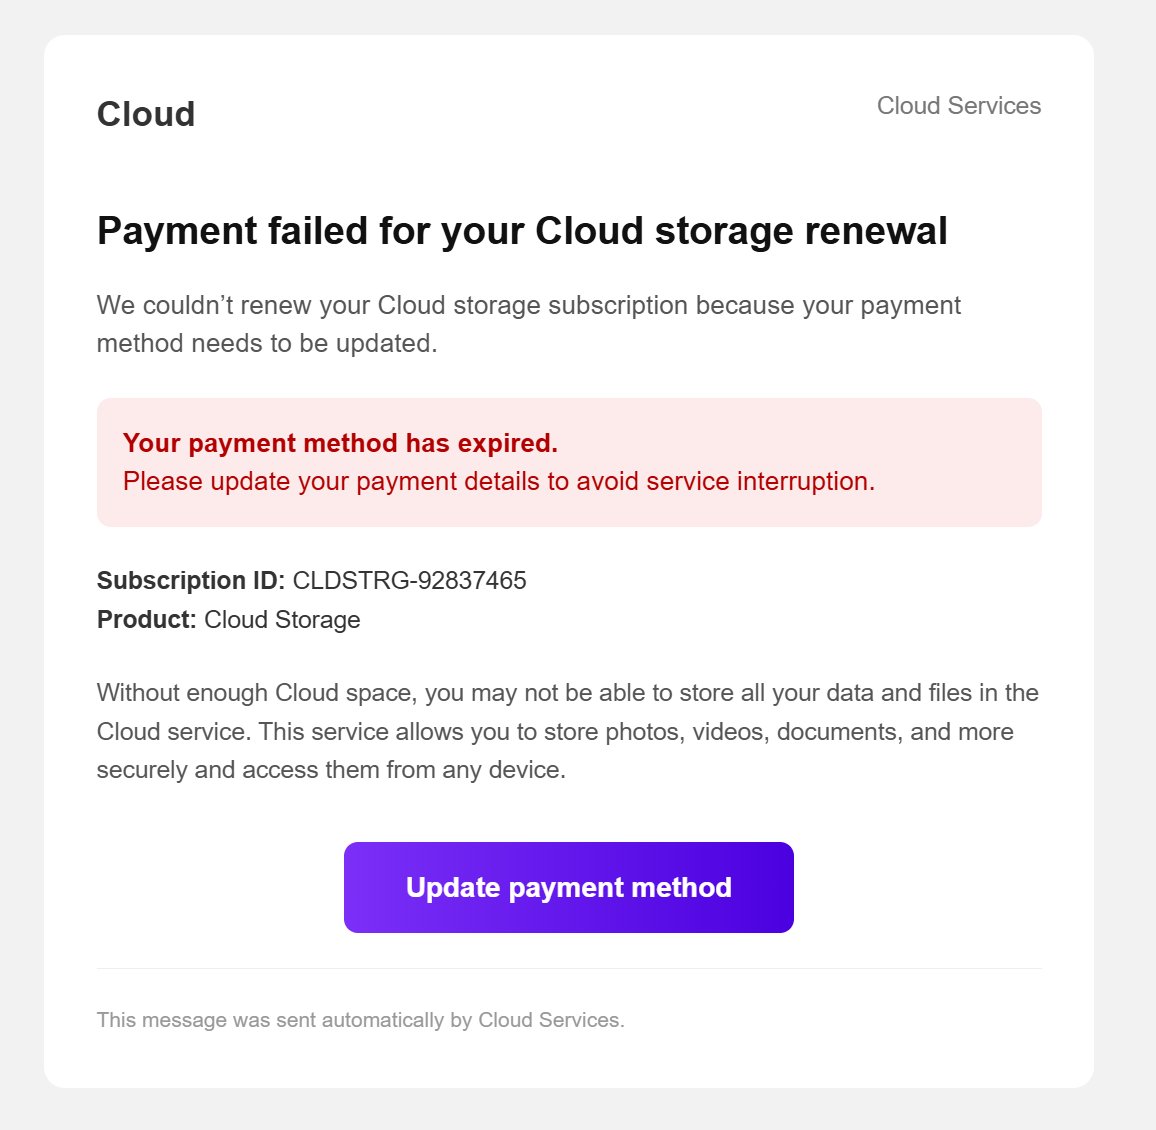Click the "Without enough Cloud space" paragraph
The image size is (1156, 1130).
point(568,731)
